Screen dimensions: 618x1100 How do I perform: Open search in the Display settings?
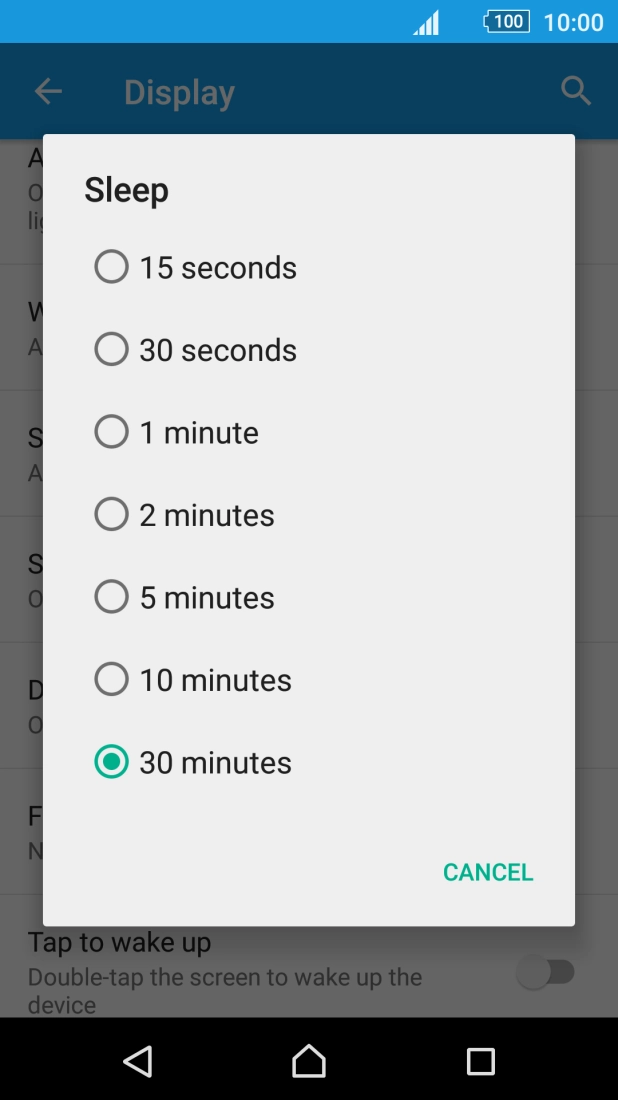click(x=576, y=91)
